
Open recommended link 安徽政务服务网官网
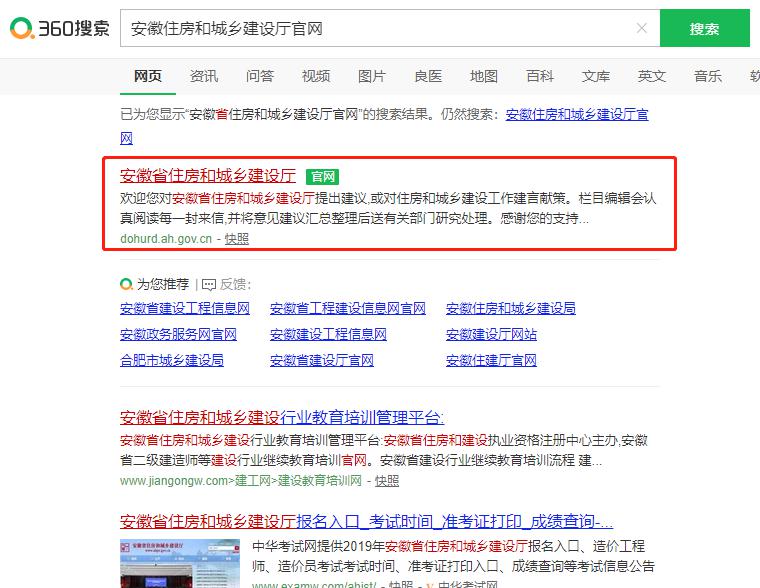pyautogui.click(x=179, y=334)
